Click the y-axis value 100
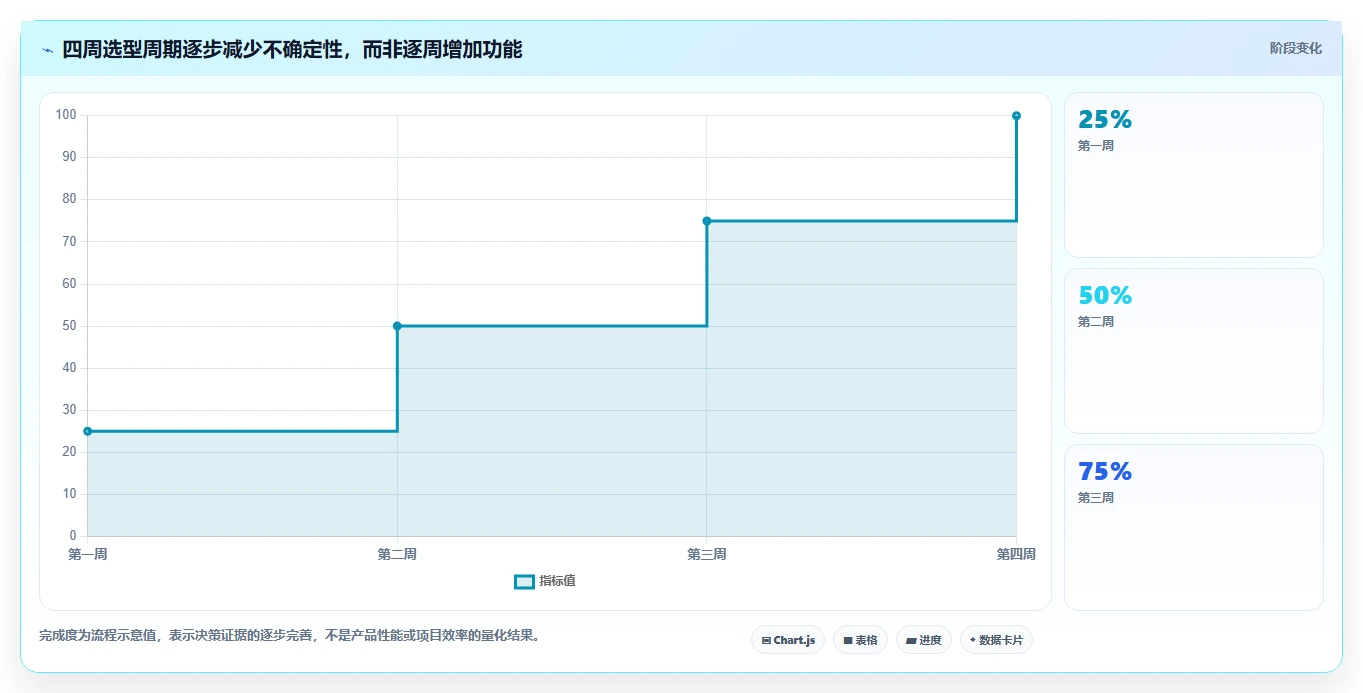Screen dimensions: 1363x693 coord(66,115)
